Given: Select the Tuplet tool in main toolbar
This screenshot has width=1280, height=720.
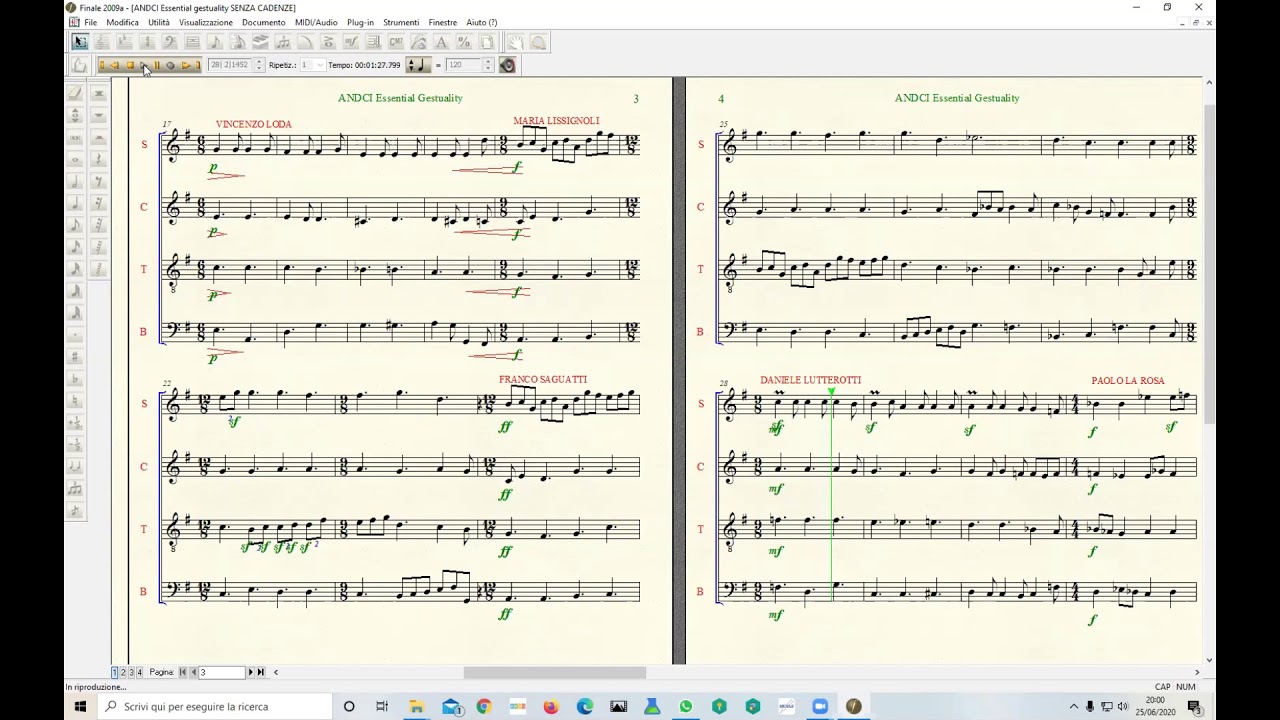Looking at the screenshot, I should click(x=283, y=42).
